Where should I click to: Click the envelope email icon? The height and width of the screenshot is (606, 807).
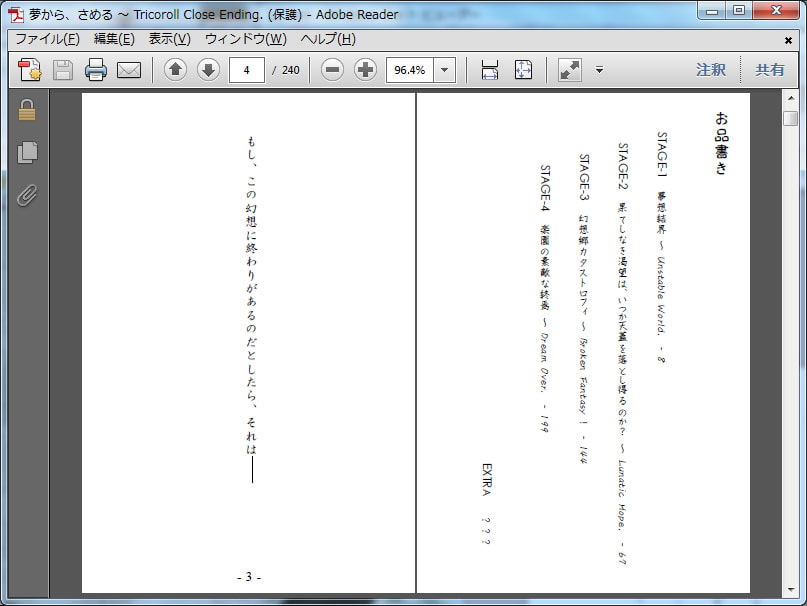pyautogui.click(x=128, y=70)
